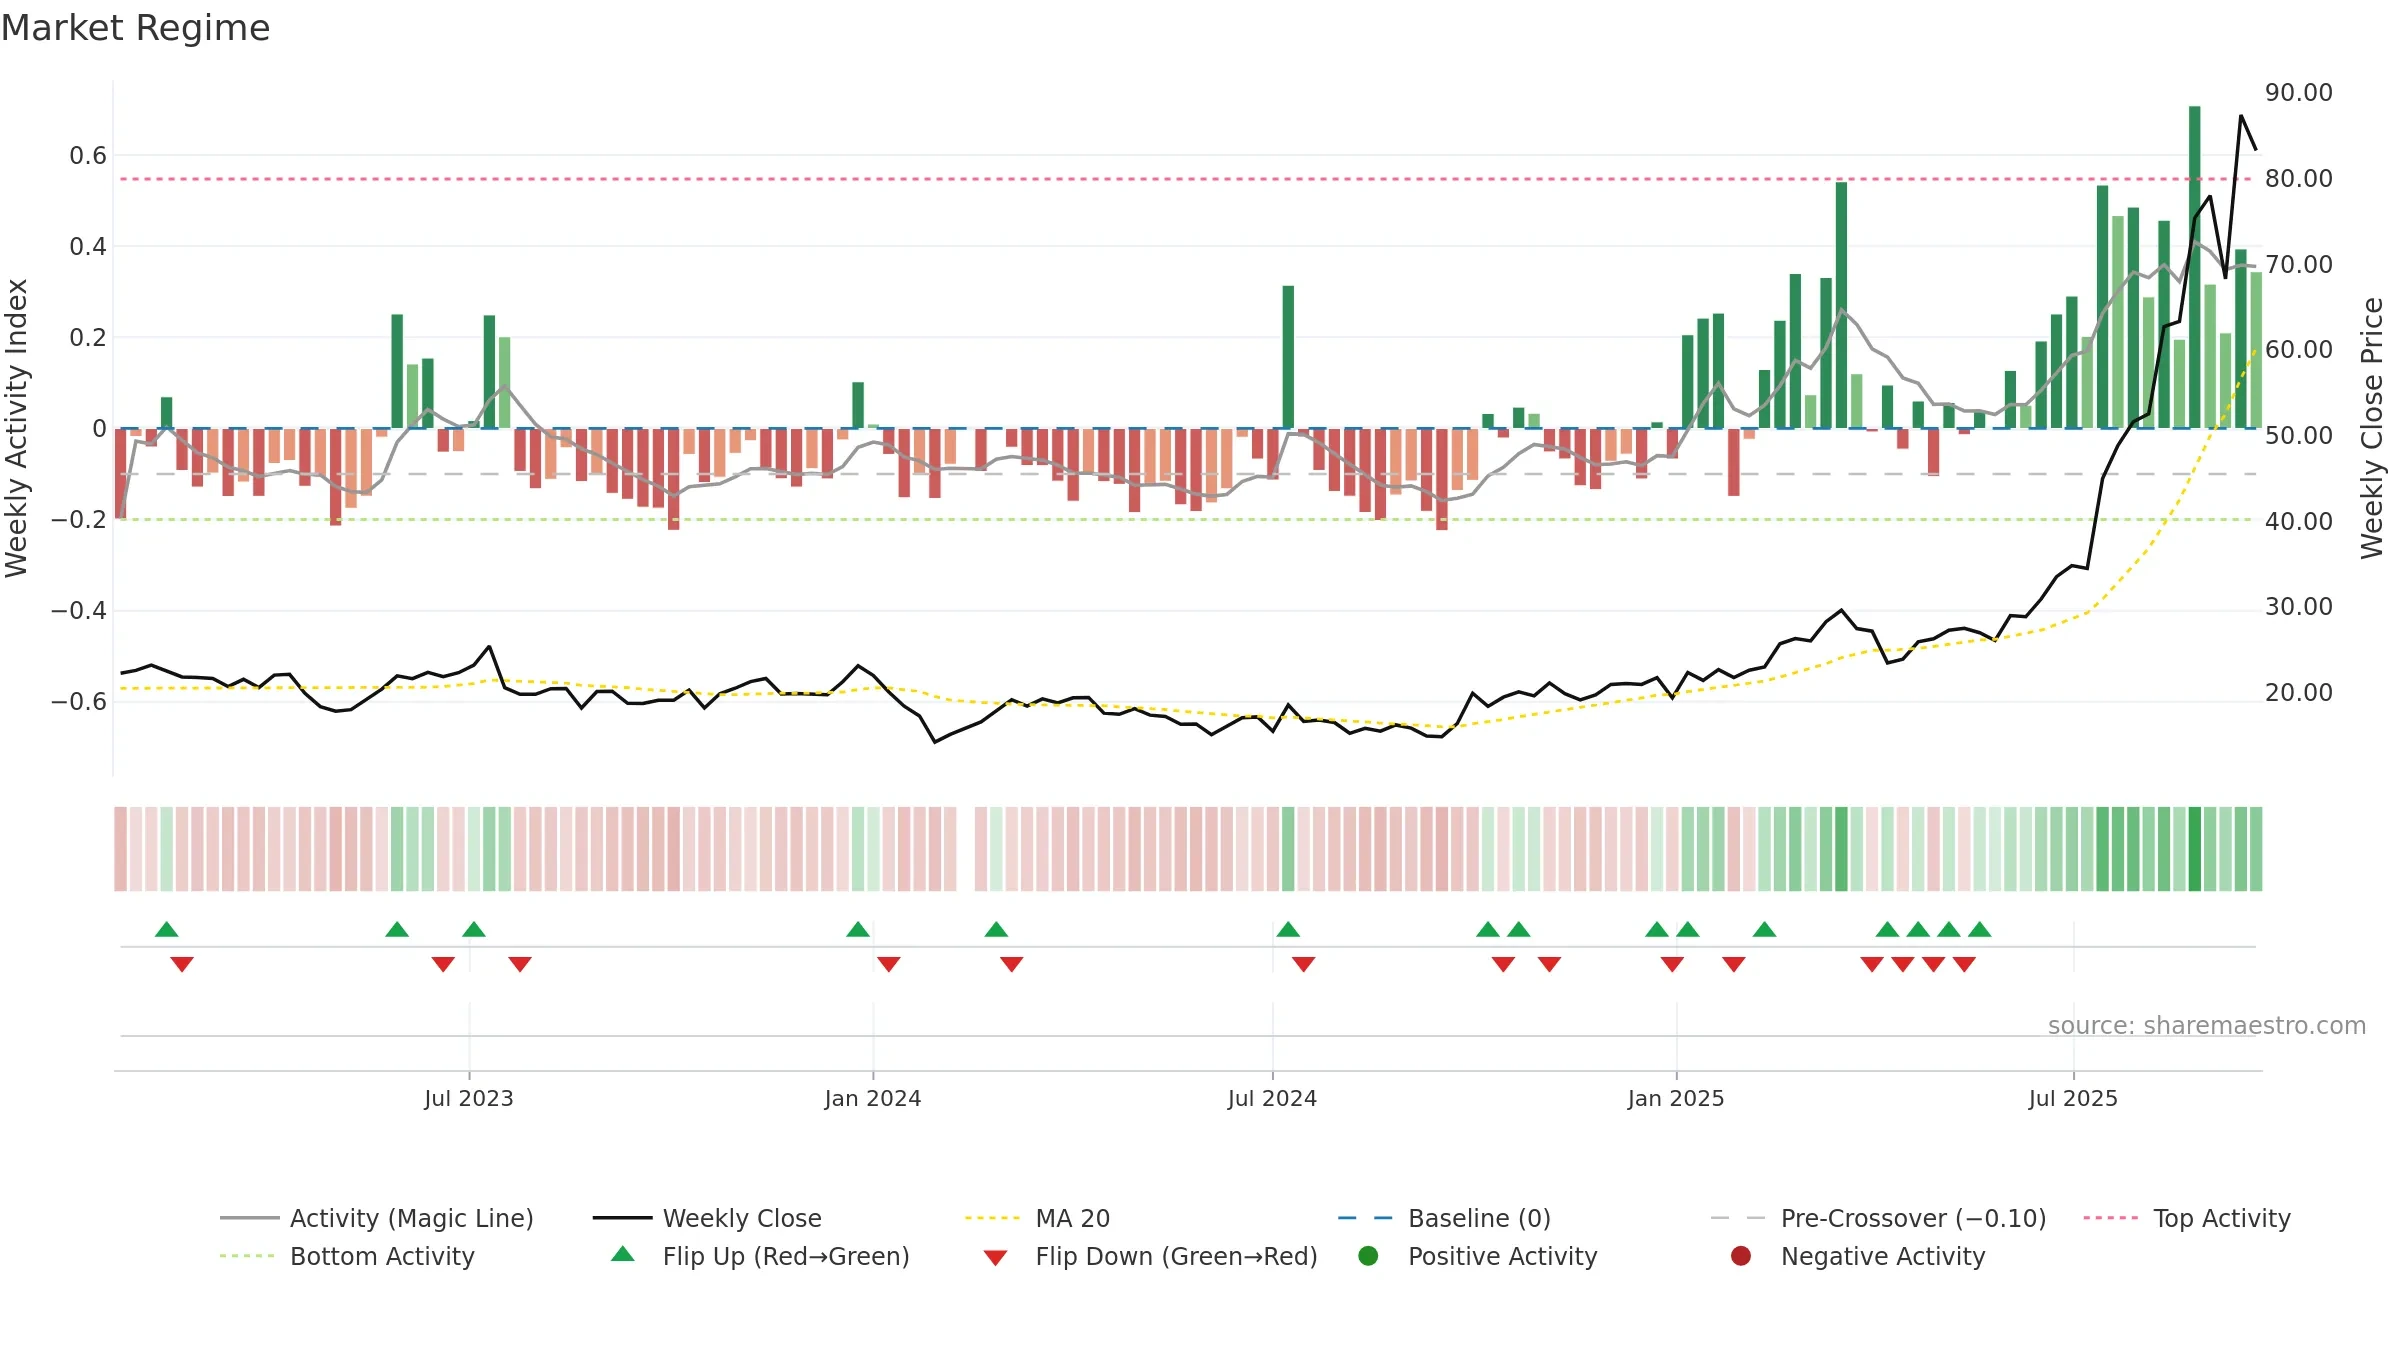Click the Pre-Crossover (−0.10) legend entry
The width and height of the screenshot is (2400, 1350).
click(x=1878, y=1218)
